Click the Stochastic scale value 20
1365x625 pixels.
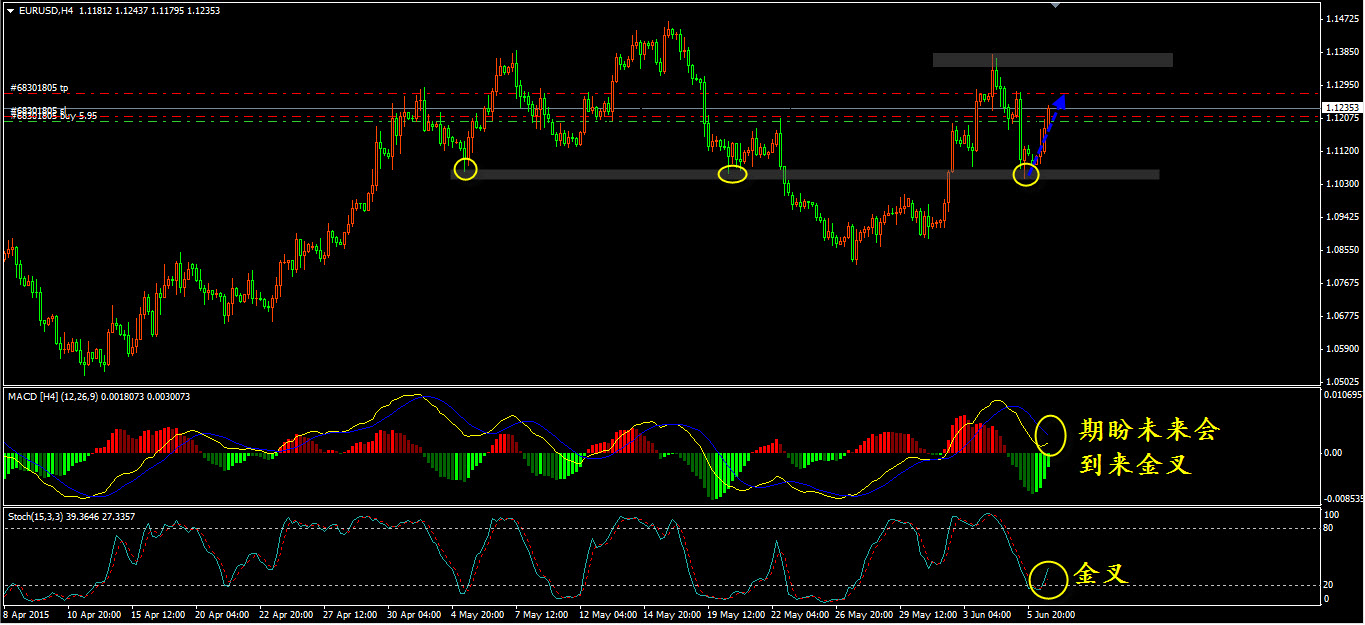point(1329,585)
